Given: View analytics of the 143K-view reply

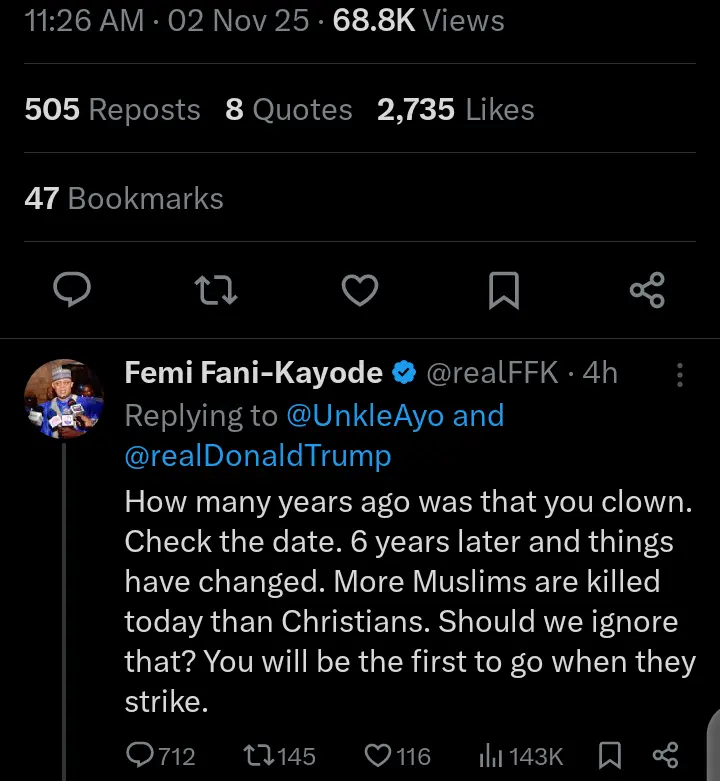Looking at the screenshot, I should 493,756.
